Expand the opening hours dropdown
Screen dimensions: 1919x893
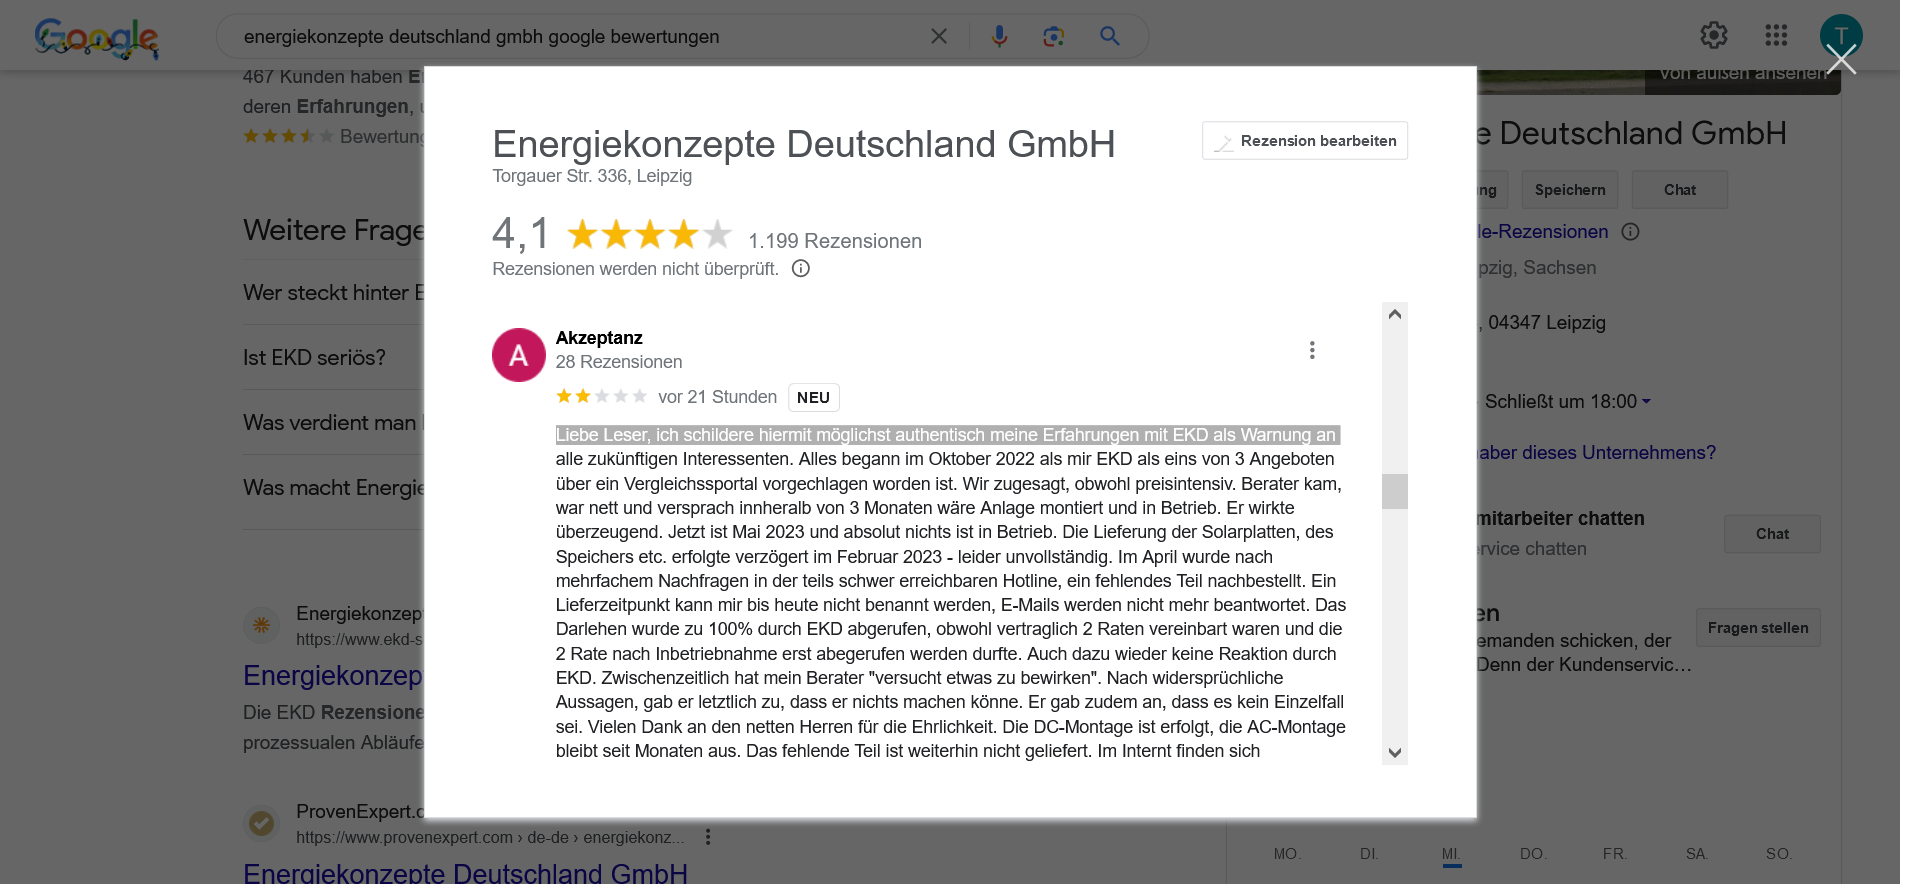tap(1646, 402)
